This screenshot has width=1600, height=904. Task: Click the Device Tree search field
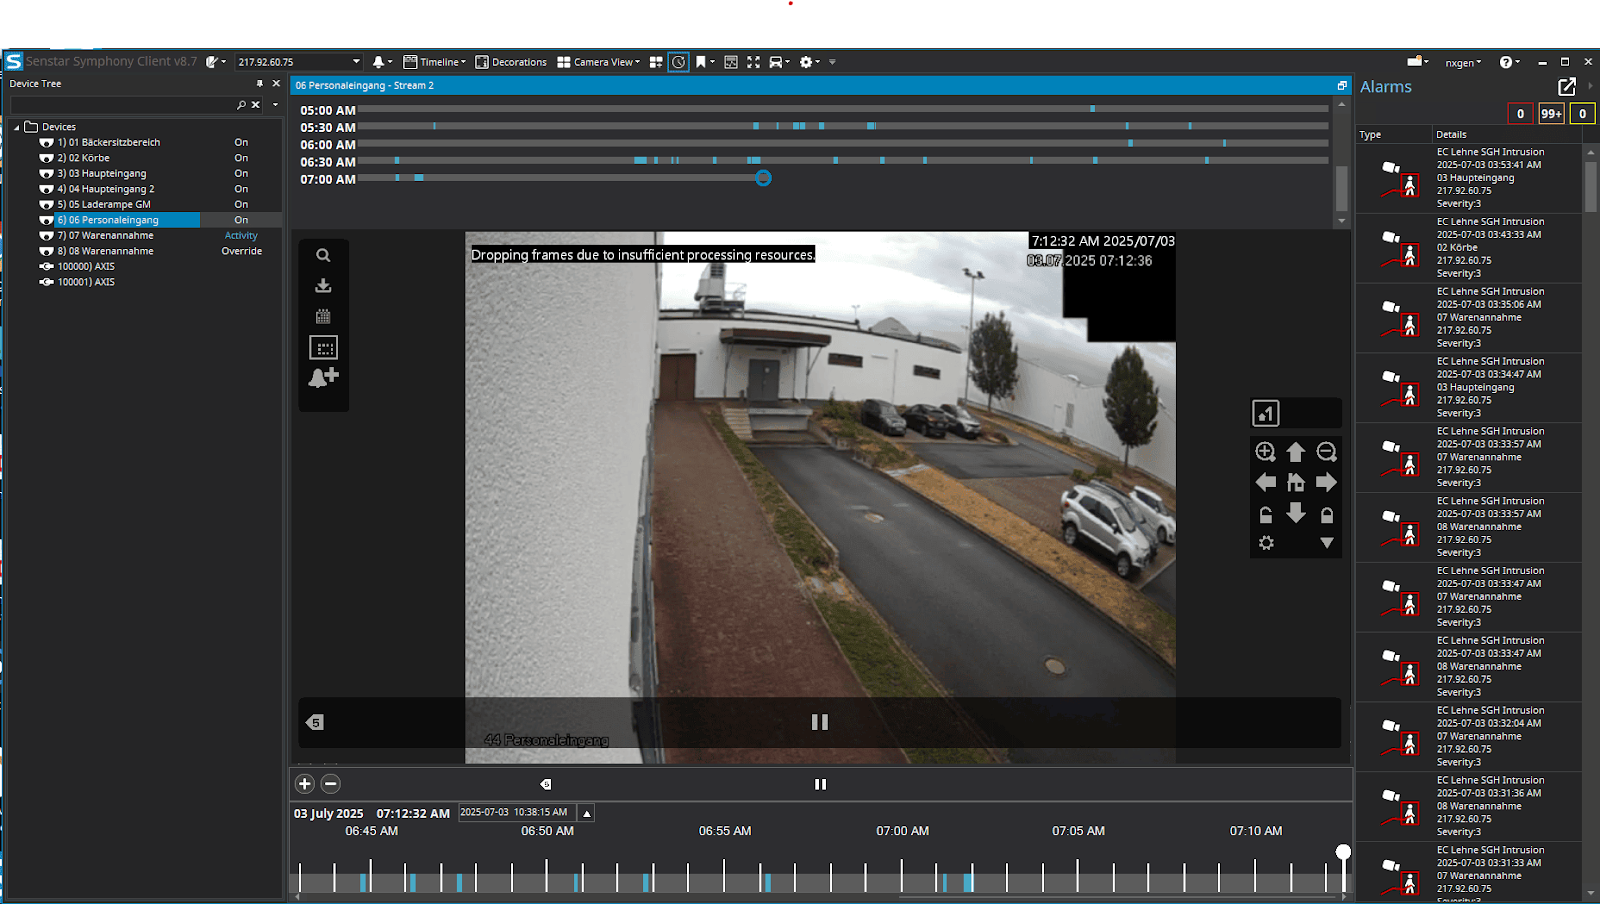122,105
